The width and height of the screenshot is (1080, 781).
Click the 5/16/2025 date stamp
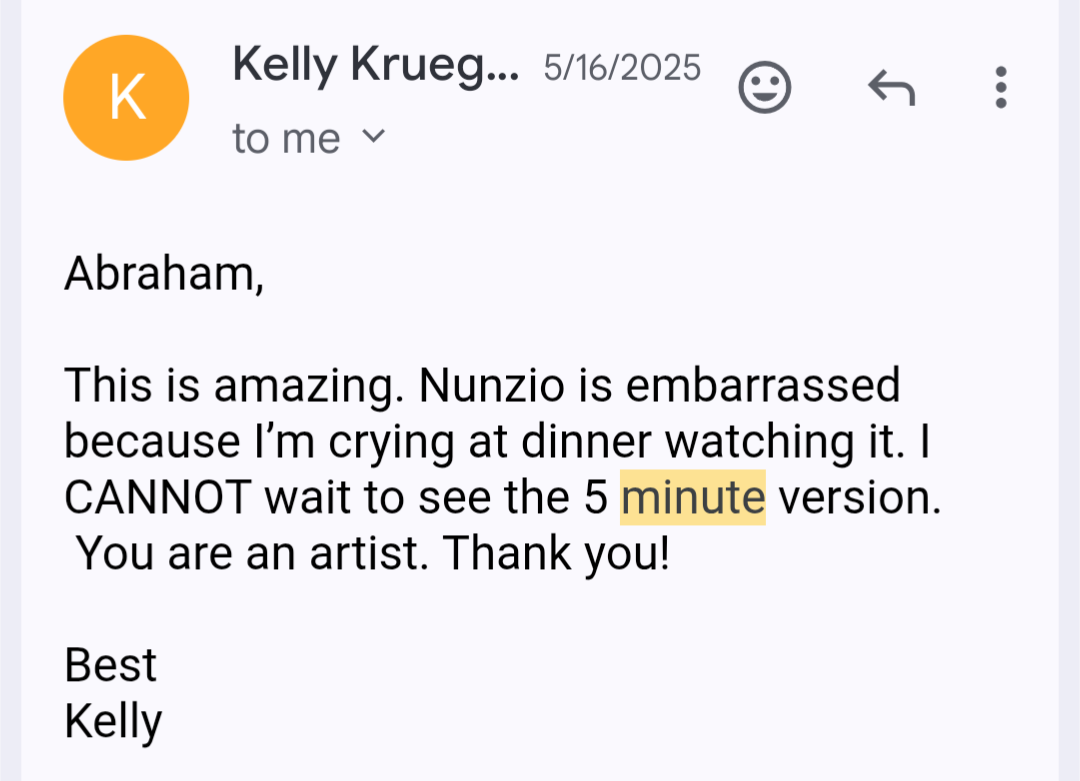(622, 68)
